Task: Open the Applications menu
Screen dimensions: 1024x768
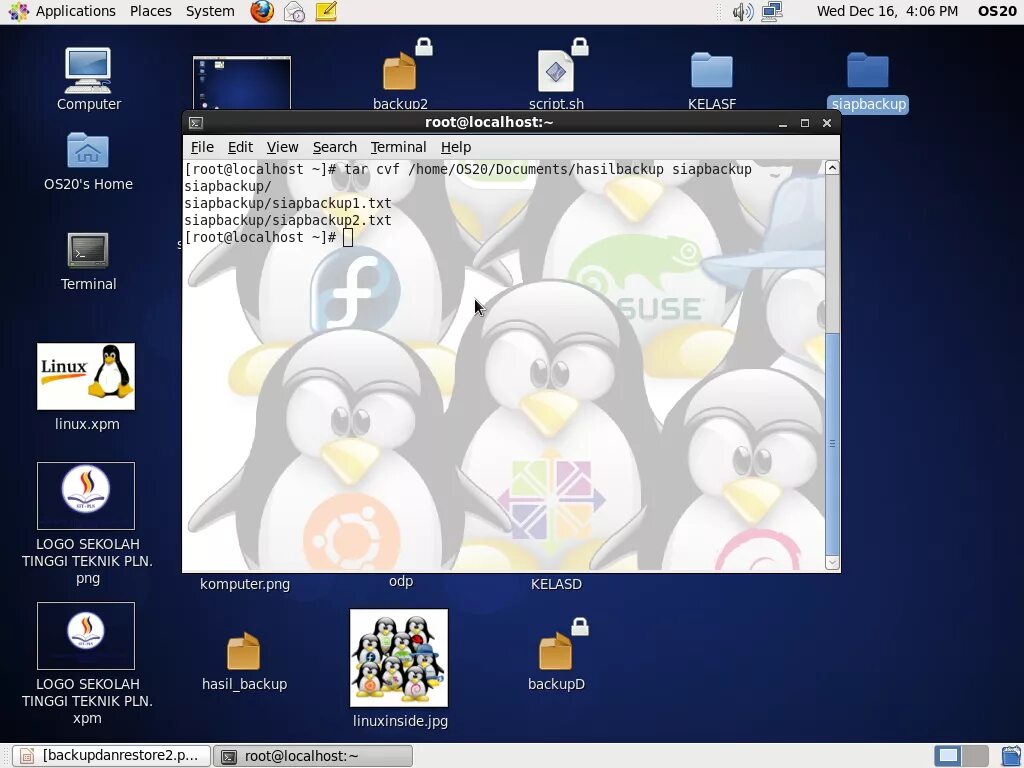Action: (x=75, y=11)
